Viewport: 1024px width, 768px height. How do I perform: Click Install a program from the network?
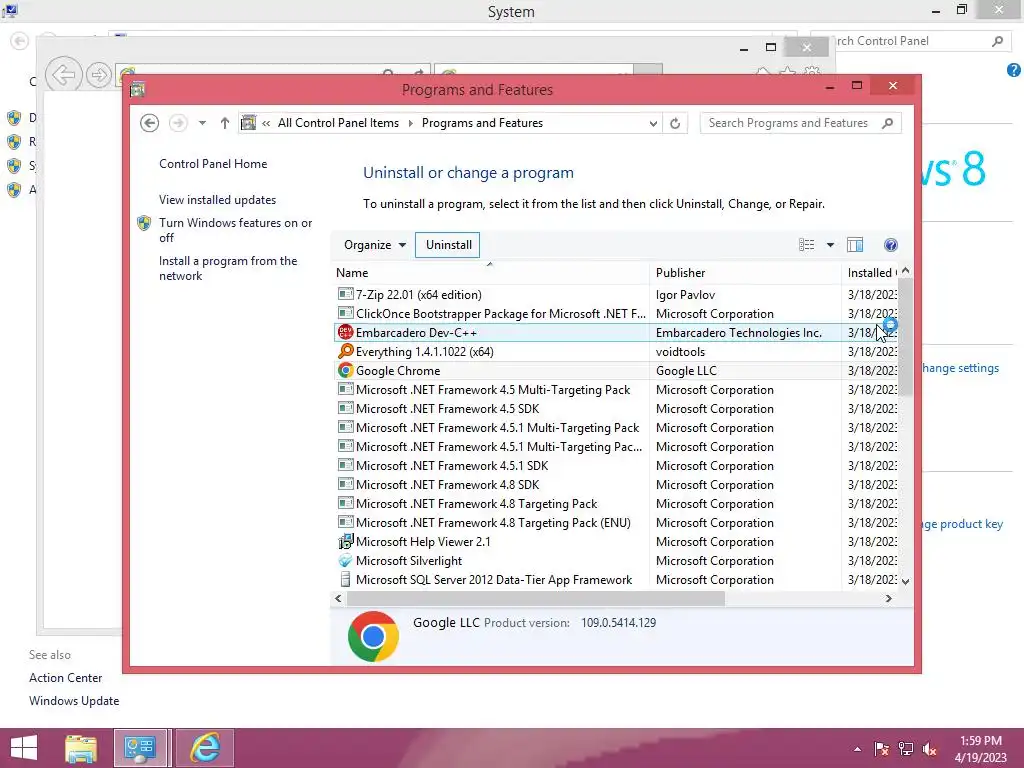[x=228, y=268]
